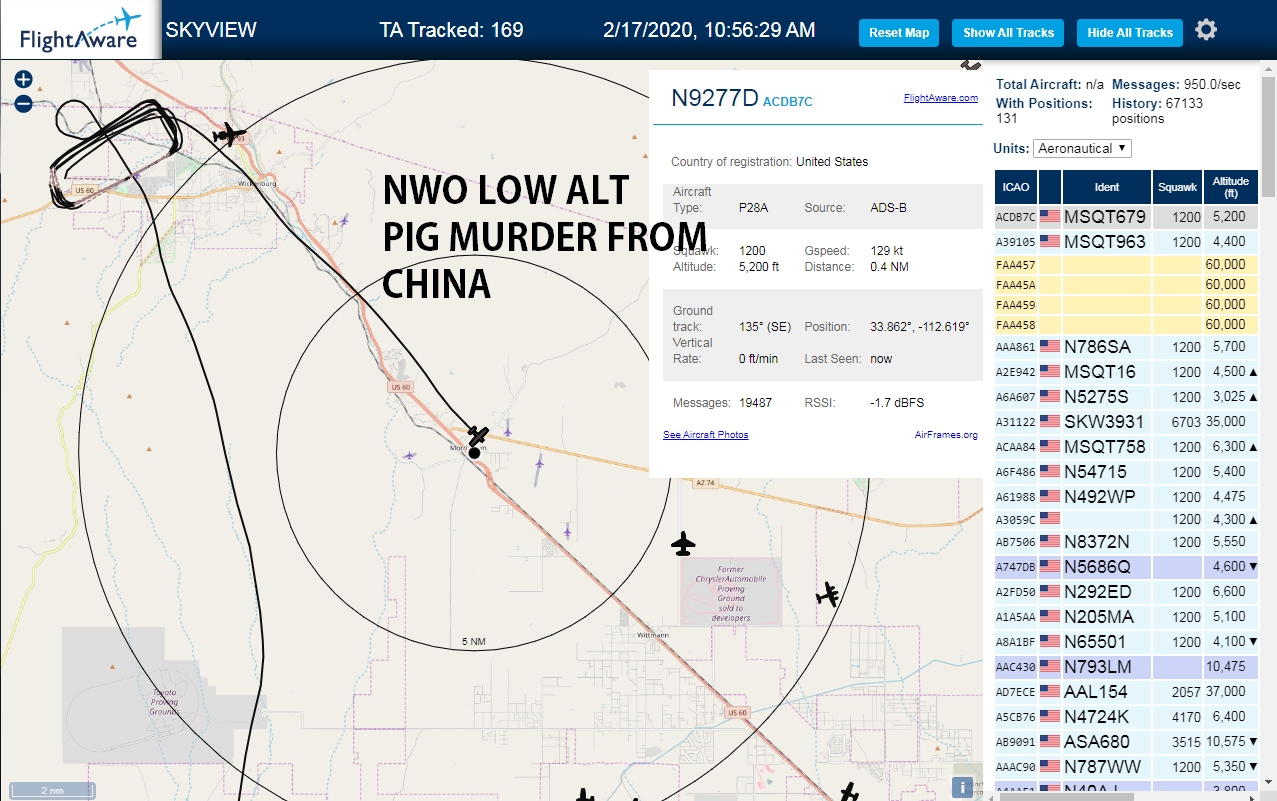Select FAA457 row in aircraft table
1277x801 pixels.
[x=1127, y=265]
